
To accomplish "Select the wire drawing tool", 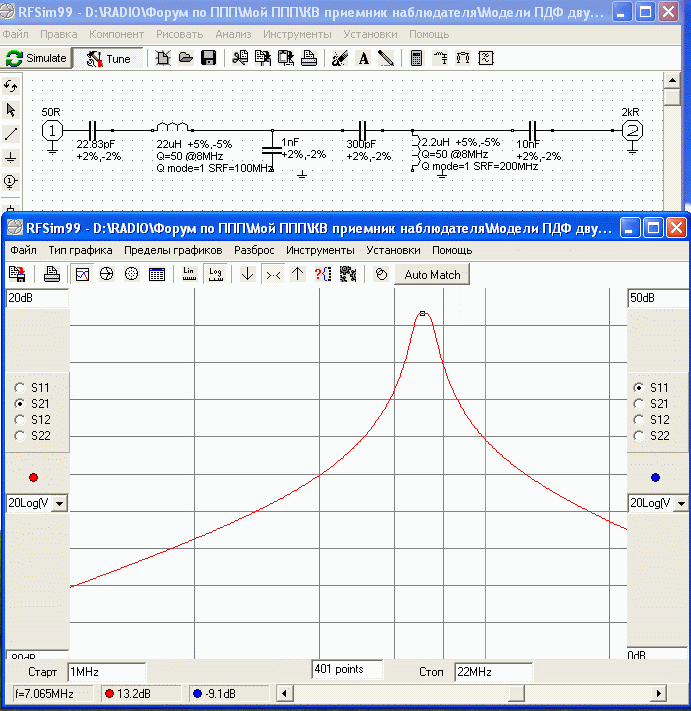I will [10, 134].
